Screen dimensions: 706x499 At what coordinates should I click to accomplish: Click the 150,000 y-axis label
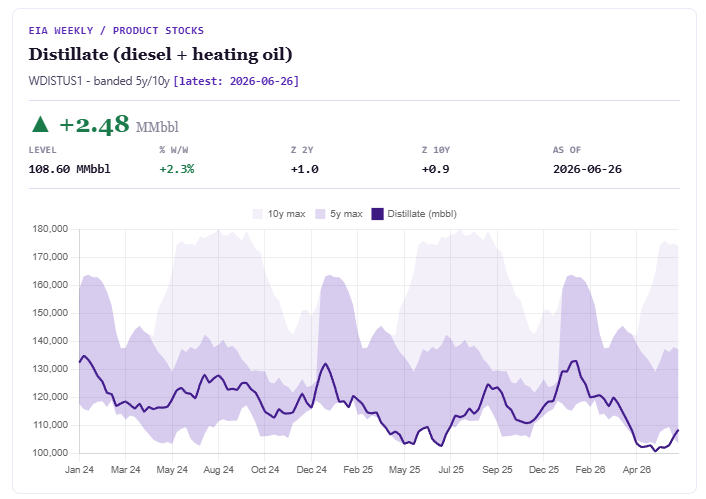[x=50, y=313]
